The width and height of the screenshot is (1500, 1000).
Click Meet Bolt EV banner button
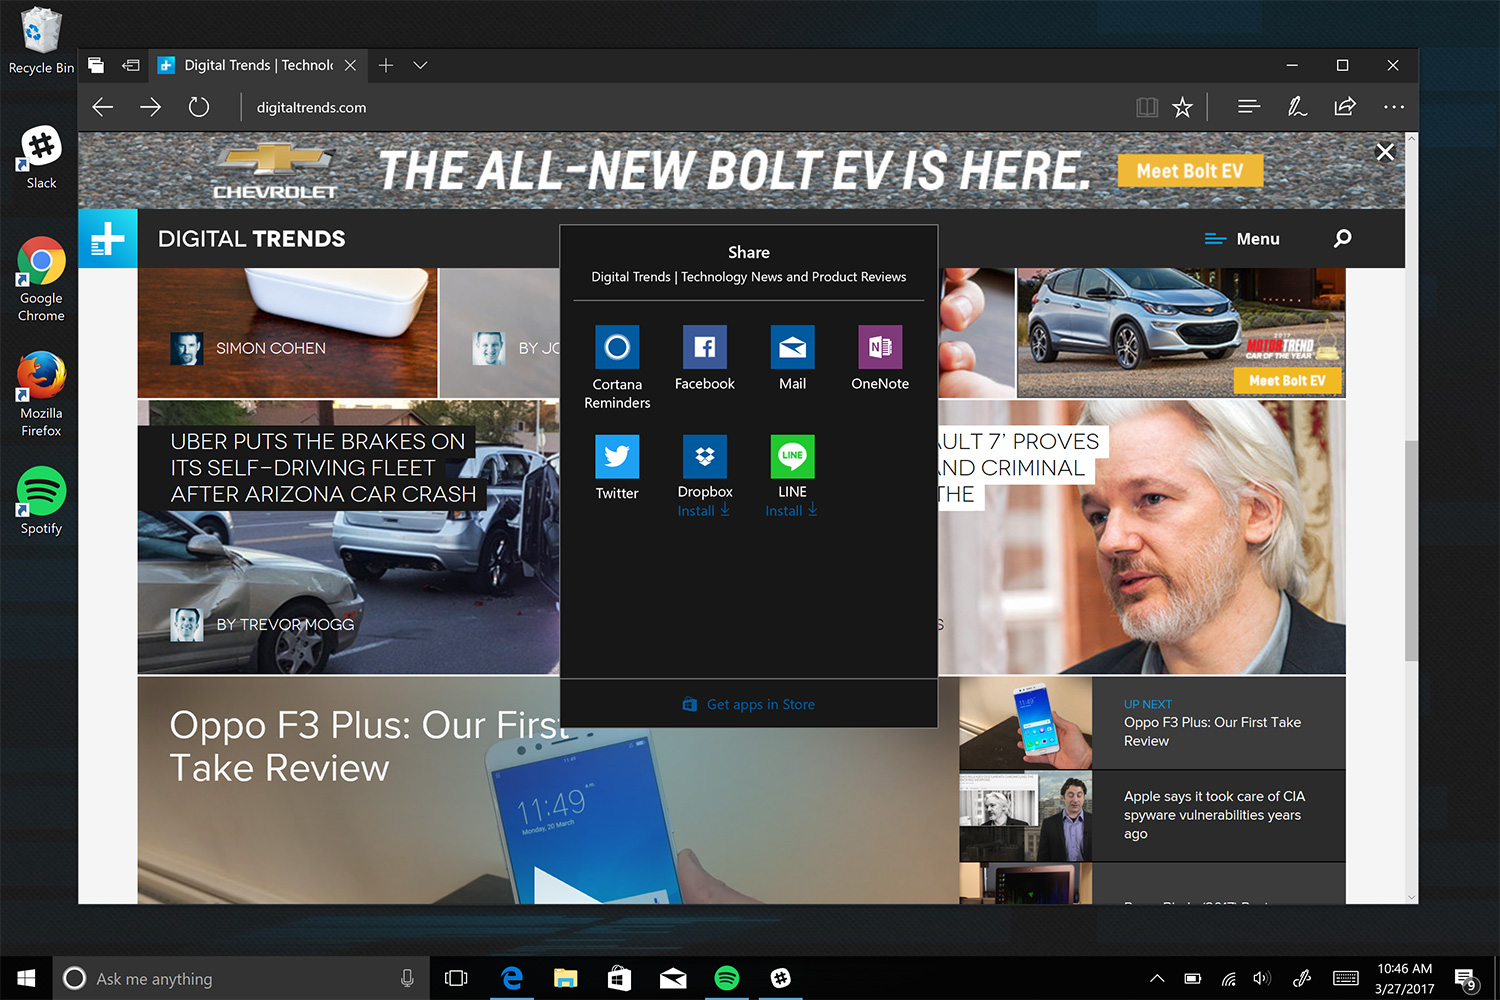[1190, 171]
